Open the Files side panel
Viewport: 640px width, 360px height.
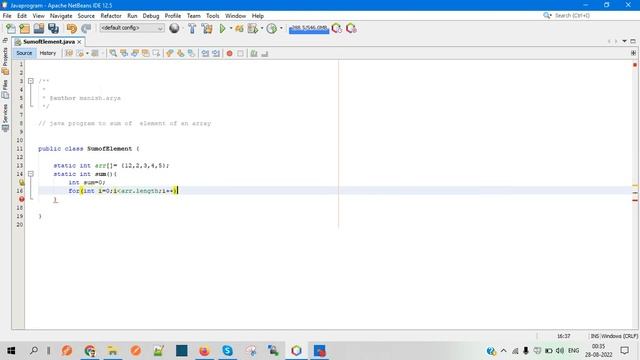[x=5, y=89]
